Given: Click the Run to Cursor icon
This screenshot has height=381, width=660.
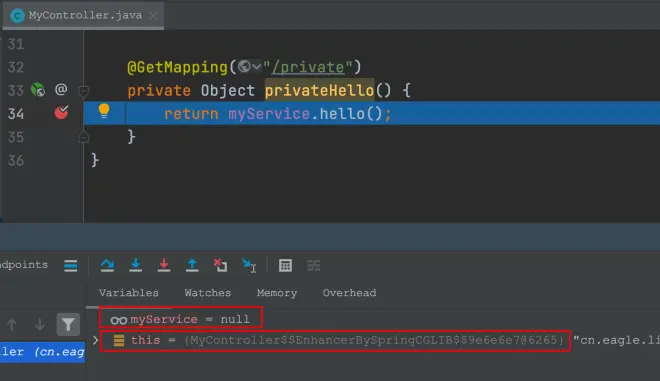Looking at the screenshot, I should click(249, 265).
